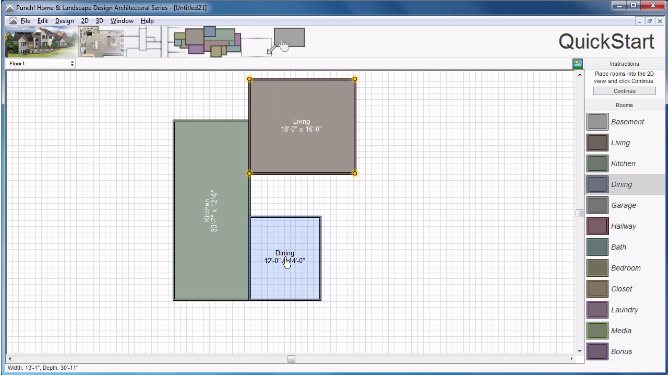Select the Bath room swatch
This screenshot has width=668, height=375.
pyautogui.click(x=597, y=247)
